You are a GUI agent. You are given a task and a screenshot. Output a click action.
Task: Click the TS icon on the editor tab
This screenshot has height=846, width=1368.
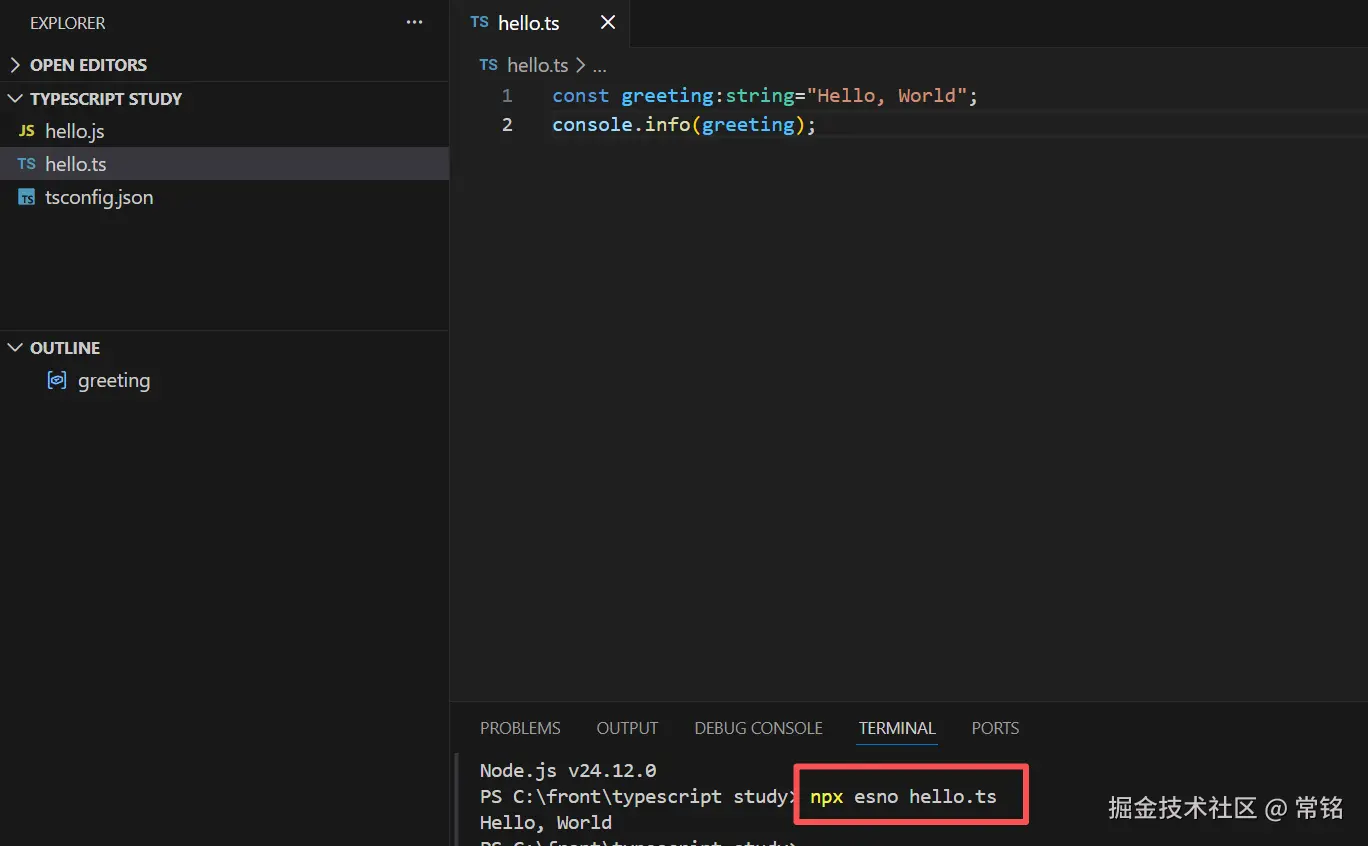[x=480, y=22]
